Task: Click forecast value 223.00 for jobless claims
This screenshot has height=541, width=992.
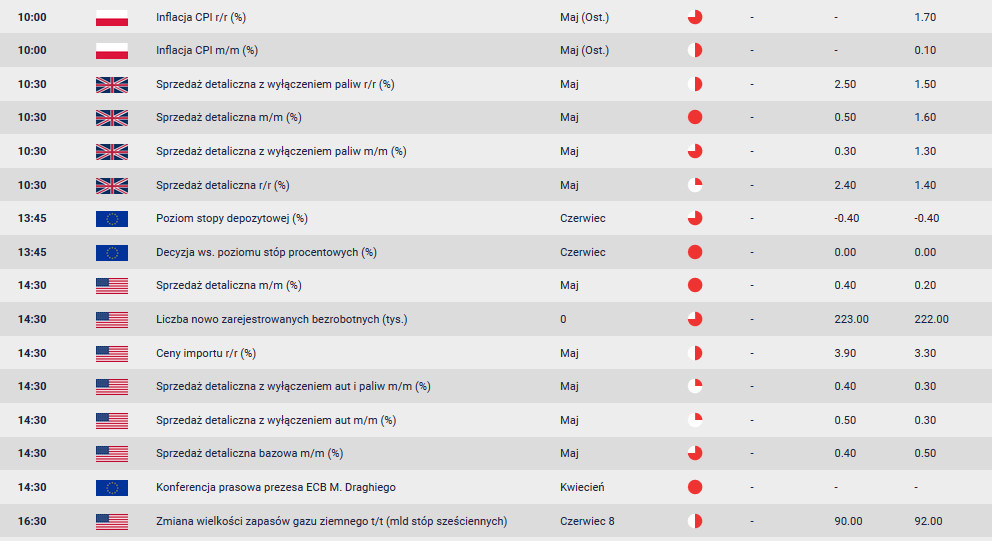Action: click(852, 320)
